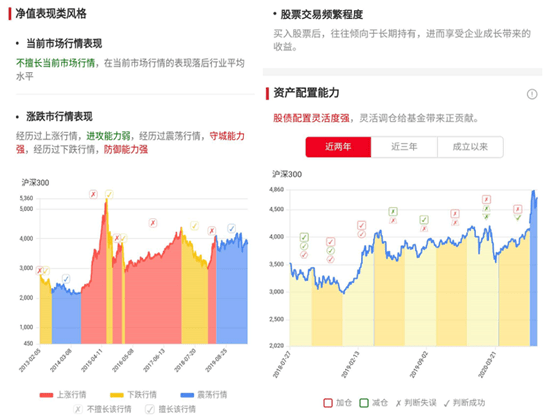Image resolution: width=554 pixels, height=419 pixels.
Task: Click the red X marker above 2017 uptrend
Action: pos(153,223)
